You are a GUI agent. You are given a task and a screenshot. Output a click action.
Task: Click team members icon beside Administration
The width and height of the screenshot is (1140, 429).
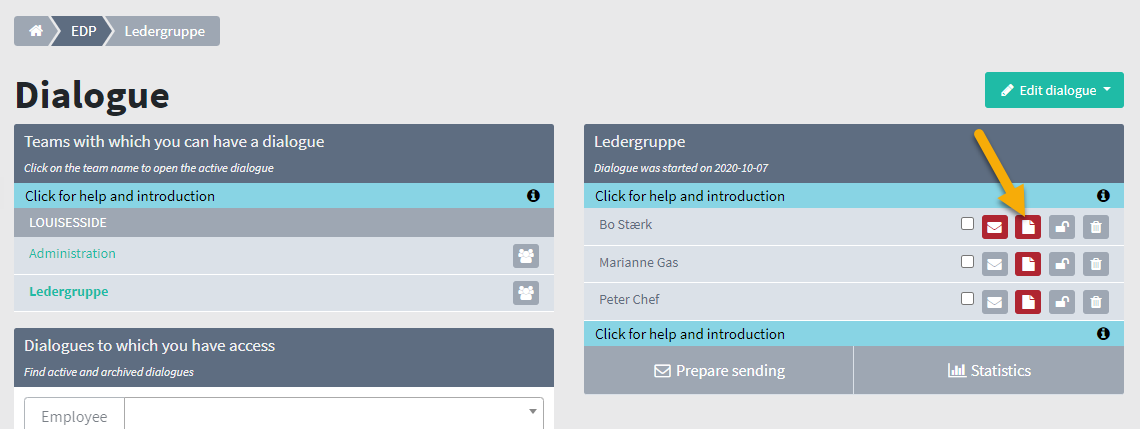point(526,256)
